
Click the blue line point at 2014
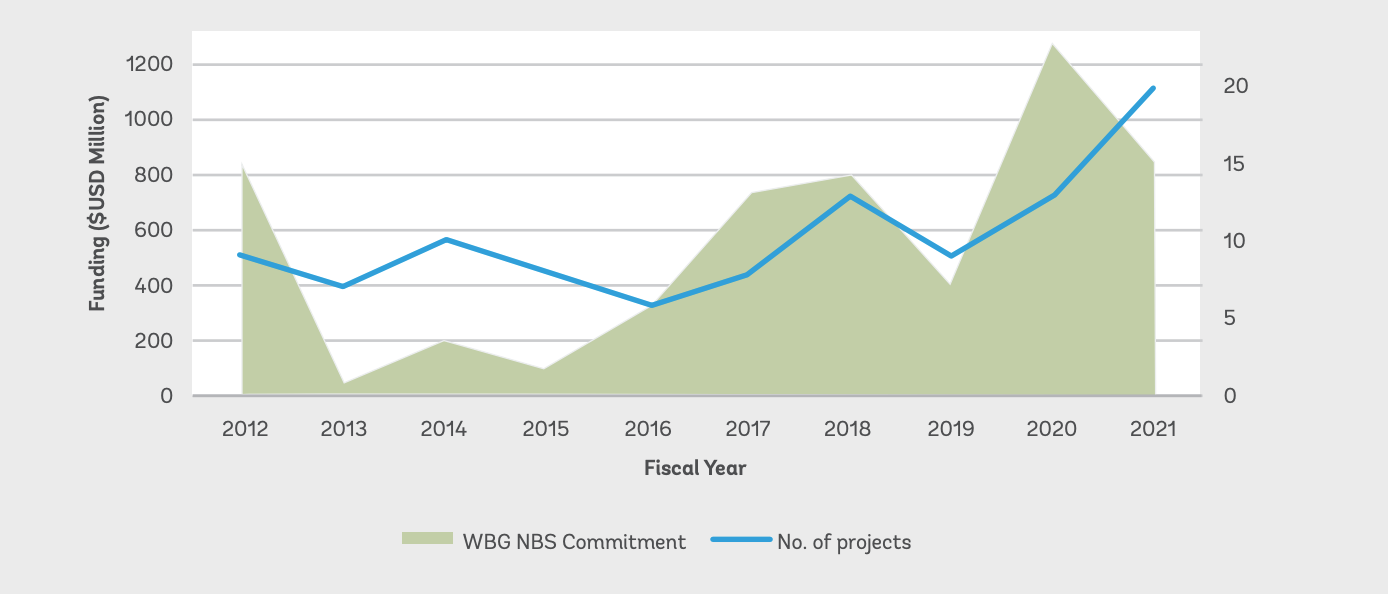[x=445, y=240]
